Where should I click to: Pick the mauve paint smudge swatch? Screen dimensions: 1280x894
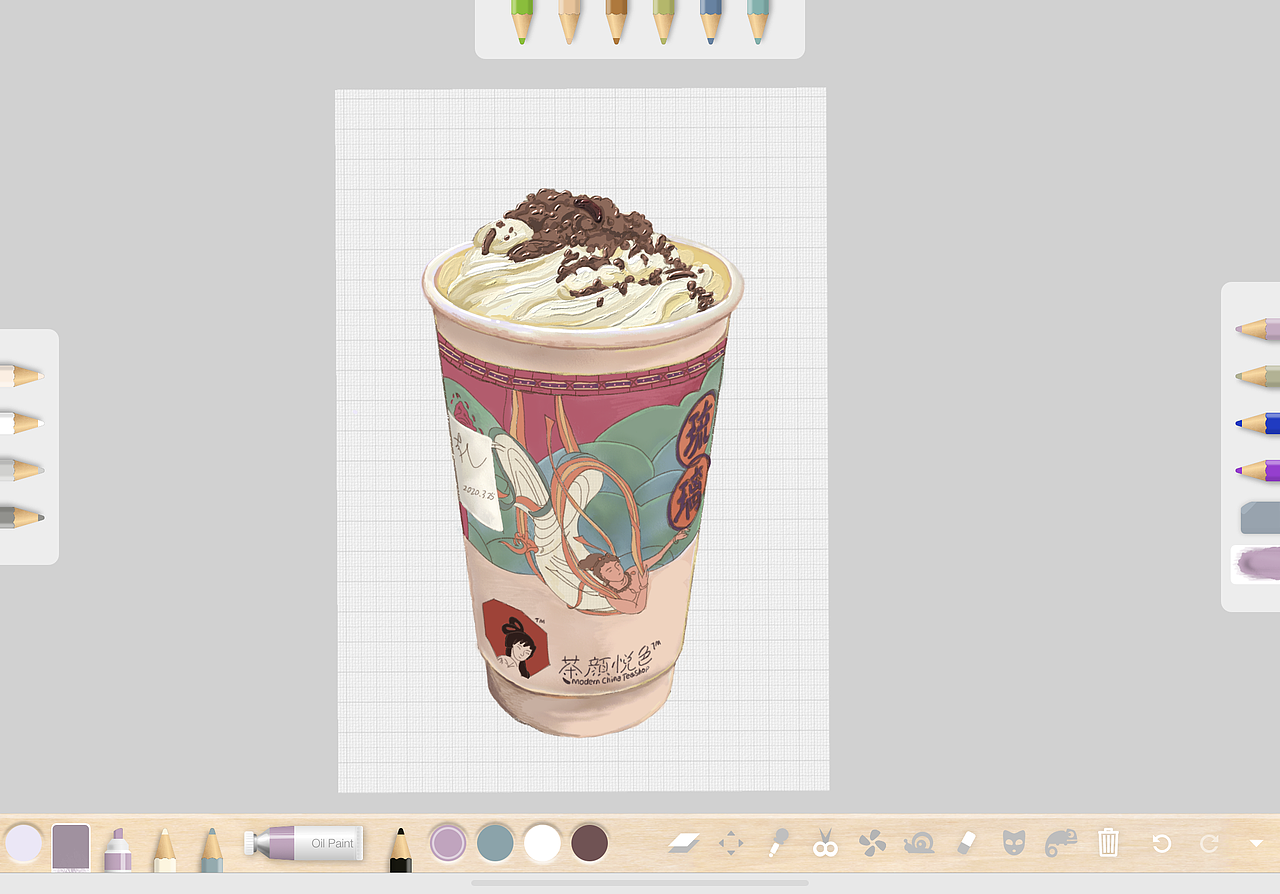[1256, 564]
